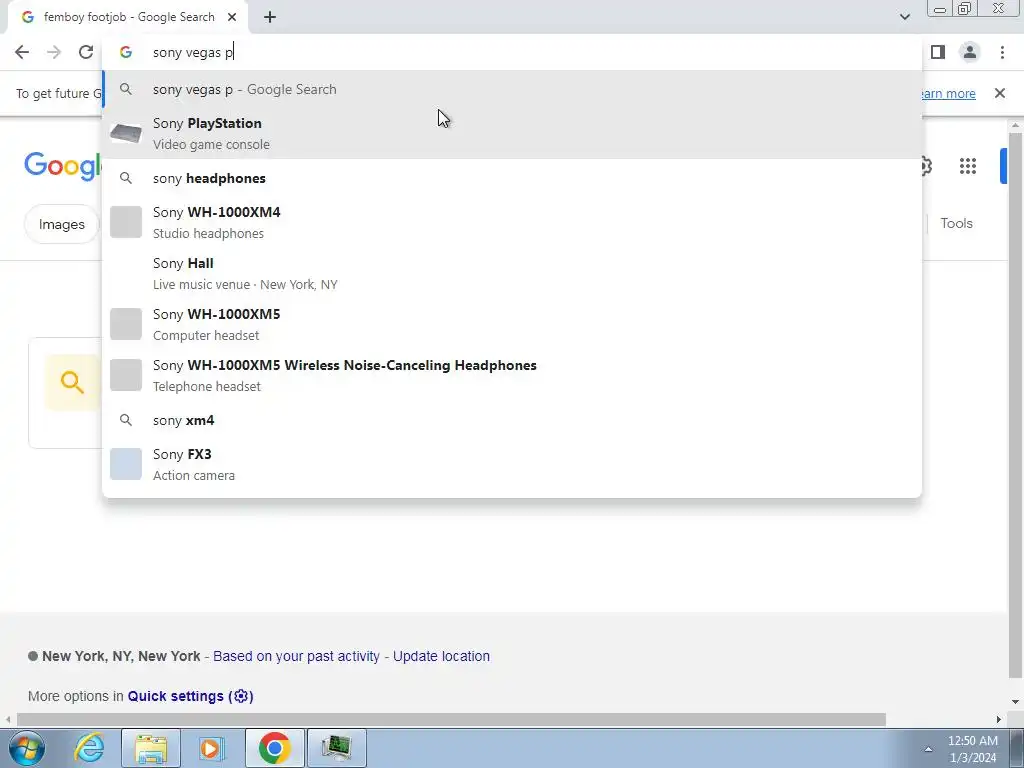
Task: Select Sony FX3 Action camera suggestion
Action: tap(512, 464)
